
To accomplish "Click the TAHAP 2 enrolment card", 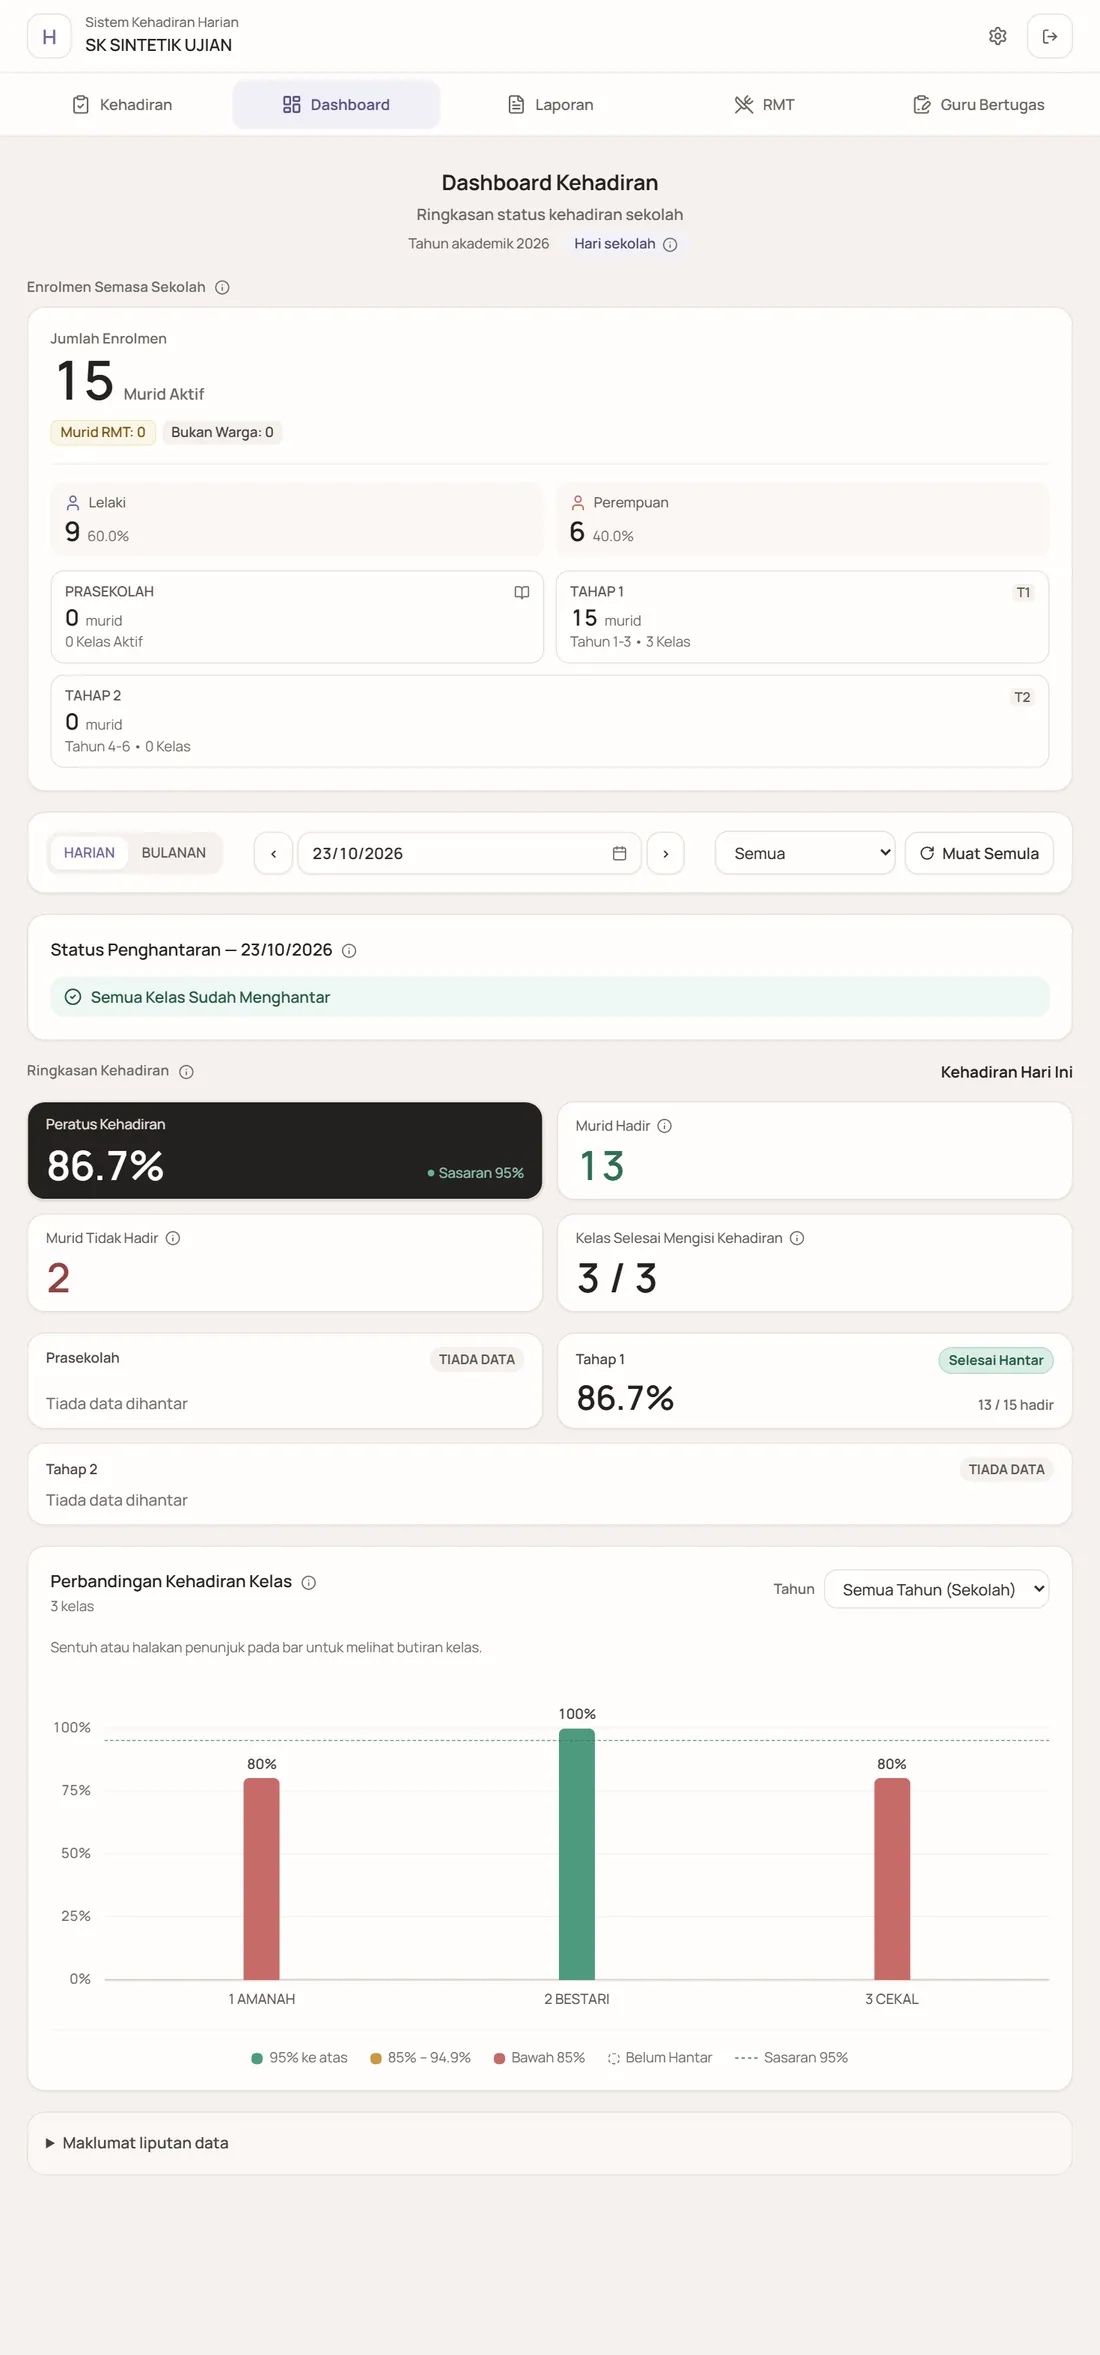I will coord(550,721).
